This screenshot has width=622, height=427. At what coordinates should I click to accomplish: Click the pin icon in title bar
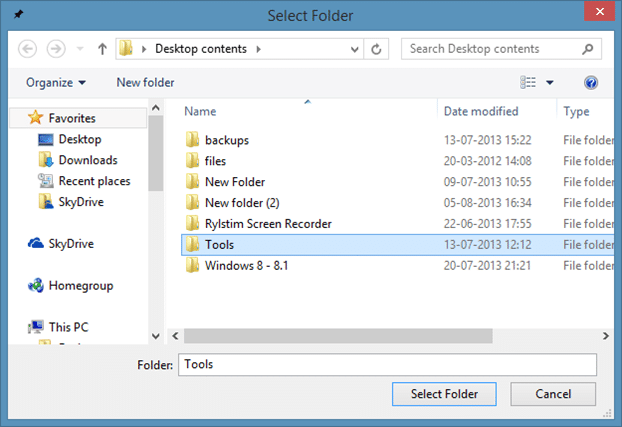pos(18,15)
